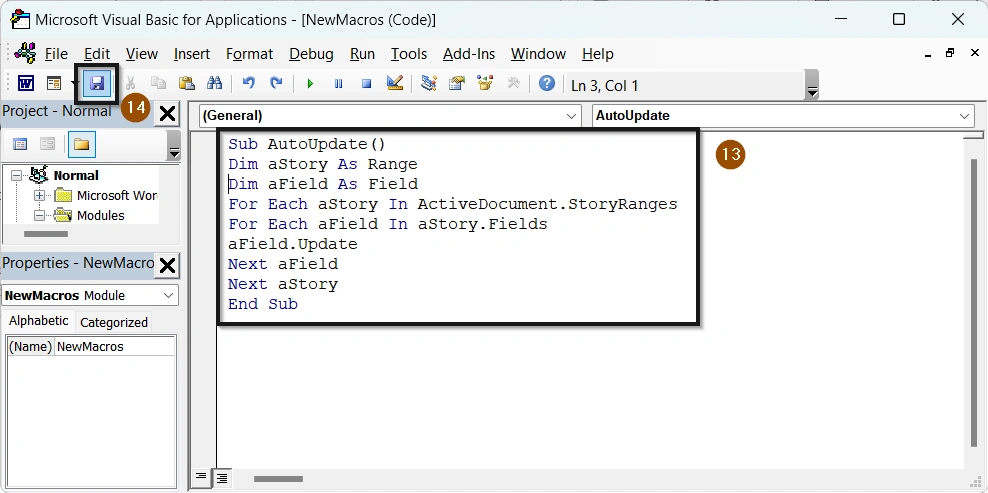This screenshot has width=988, height=493.
Task: Open the Properties Window icon
Action: tap(457, 83)
